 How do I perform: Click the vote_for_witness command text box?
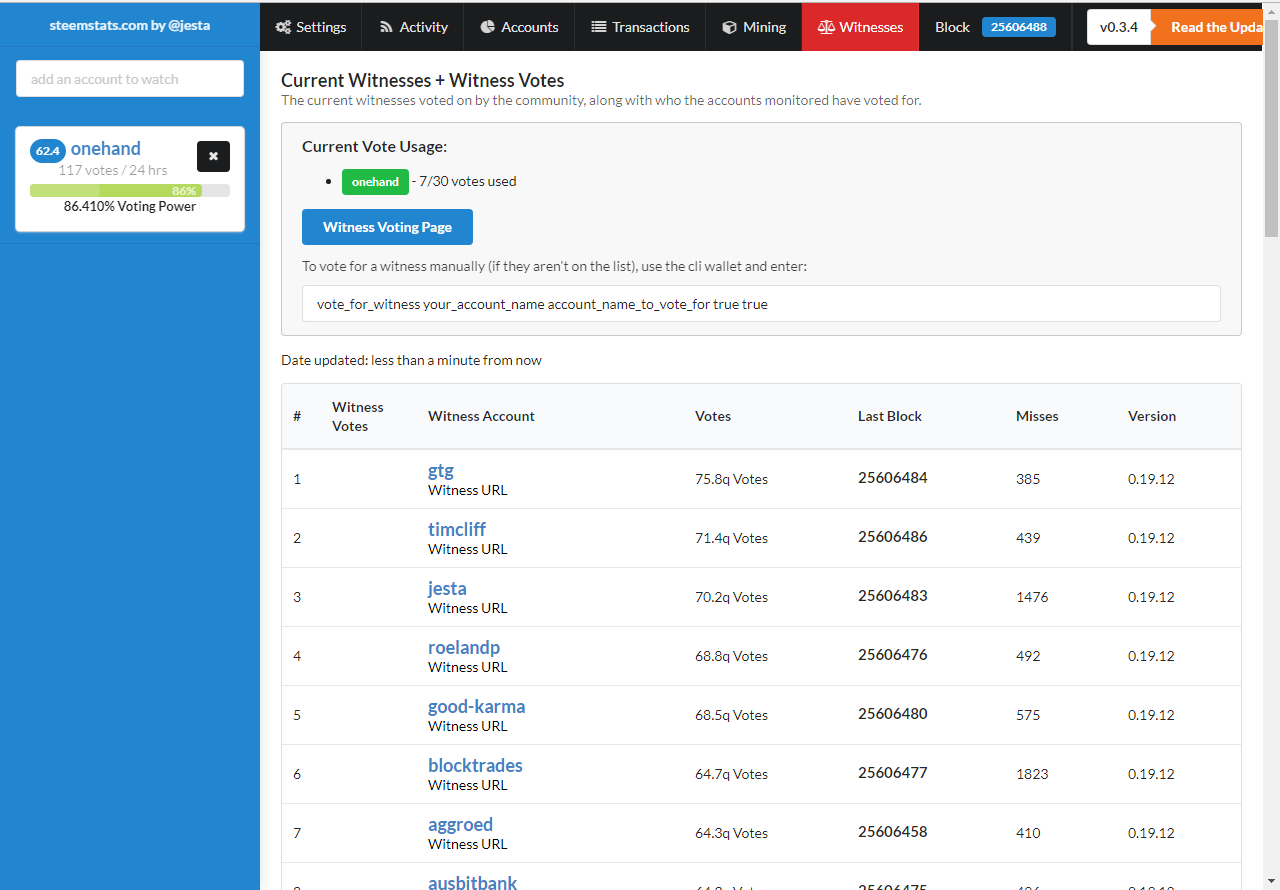tap(761, 304)
